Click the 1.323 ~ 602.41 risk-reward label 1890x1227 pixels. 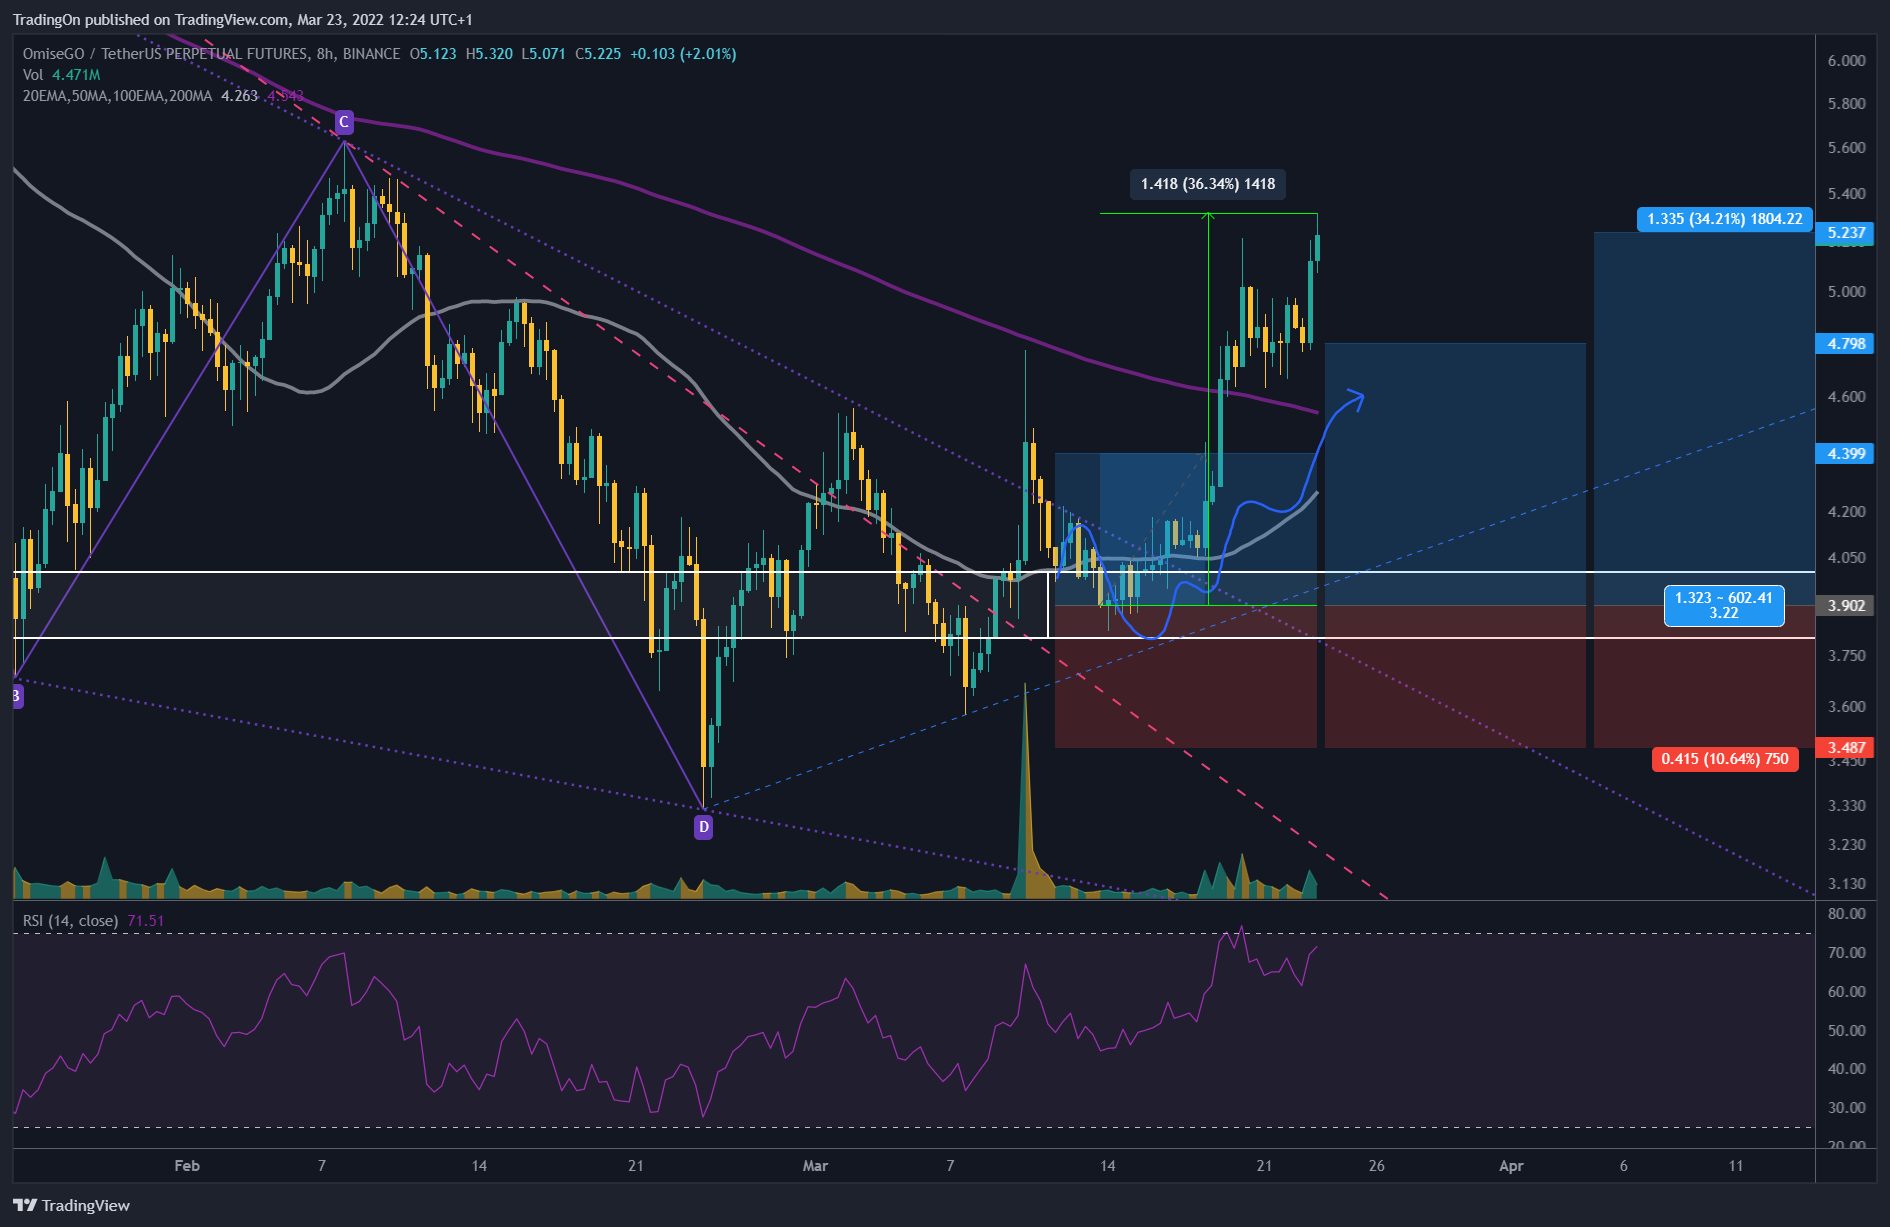[x=1724, y=605]
